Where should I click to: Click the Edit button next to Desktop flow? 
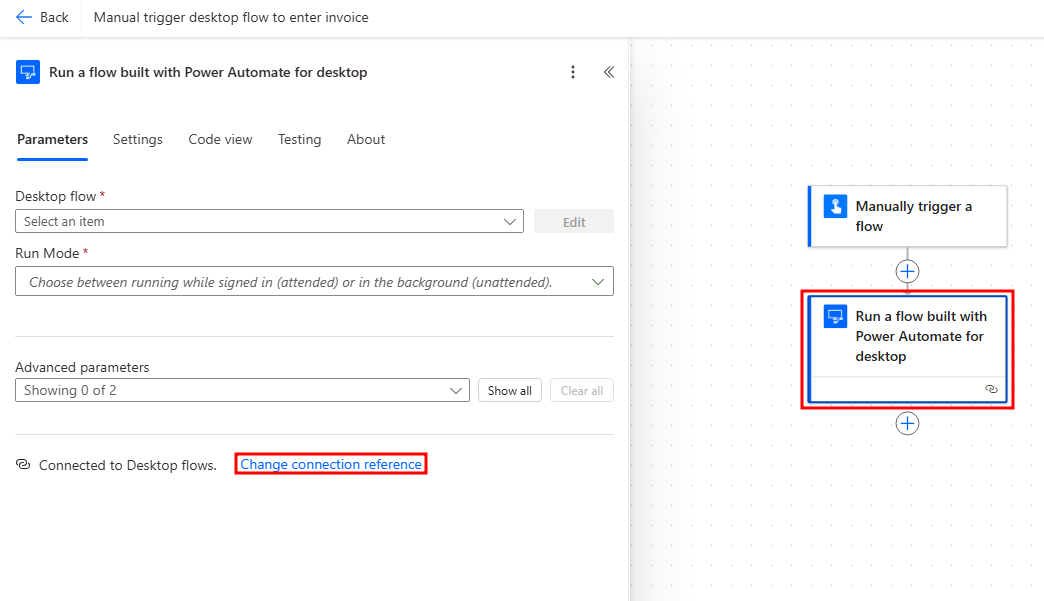coord(574,222)
